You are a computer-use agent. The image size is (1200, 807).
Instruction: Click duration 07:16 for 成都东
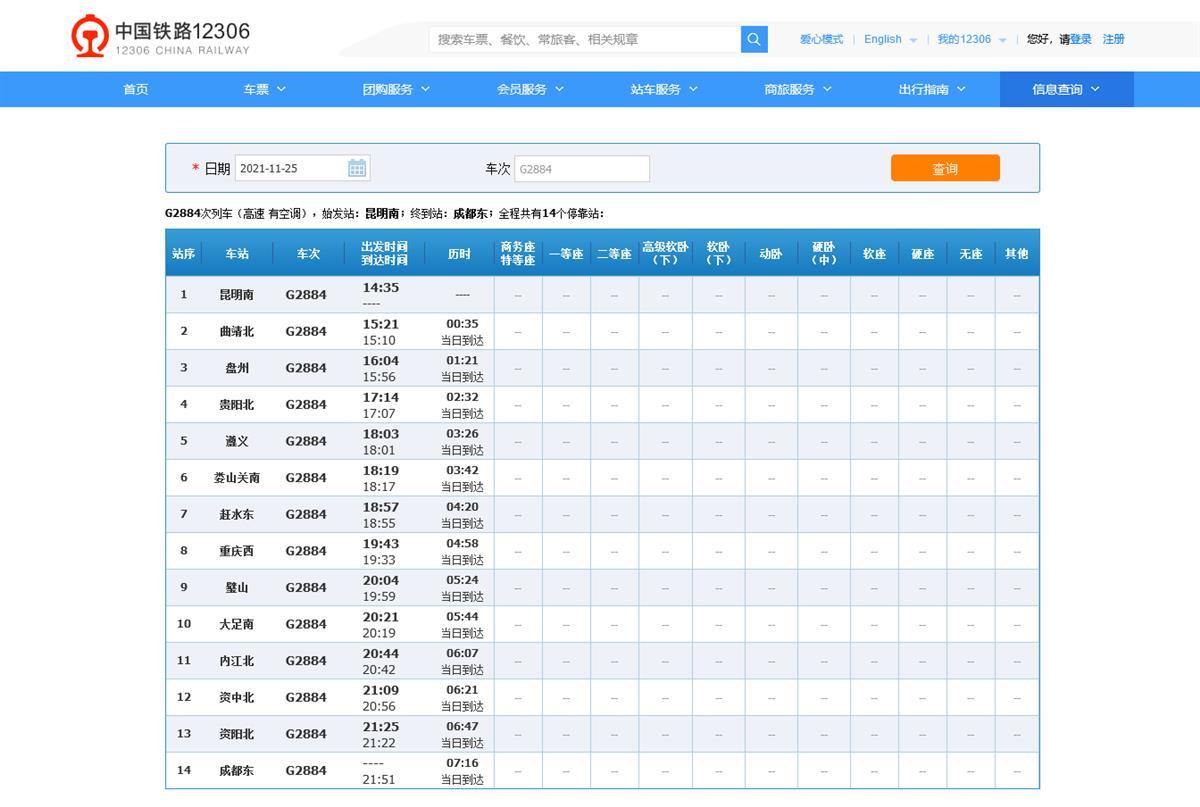[x=462, y=763]
